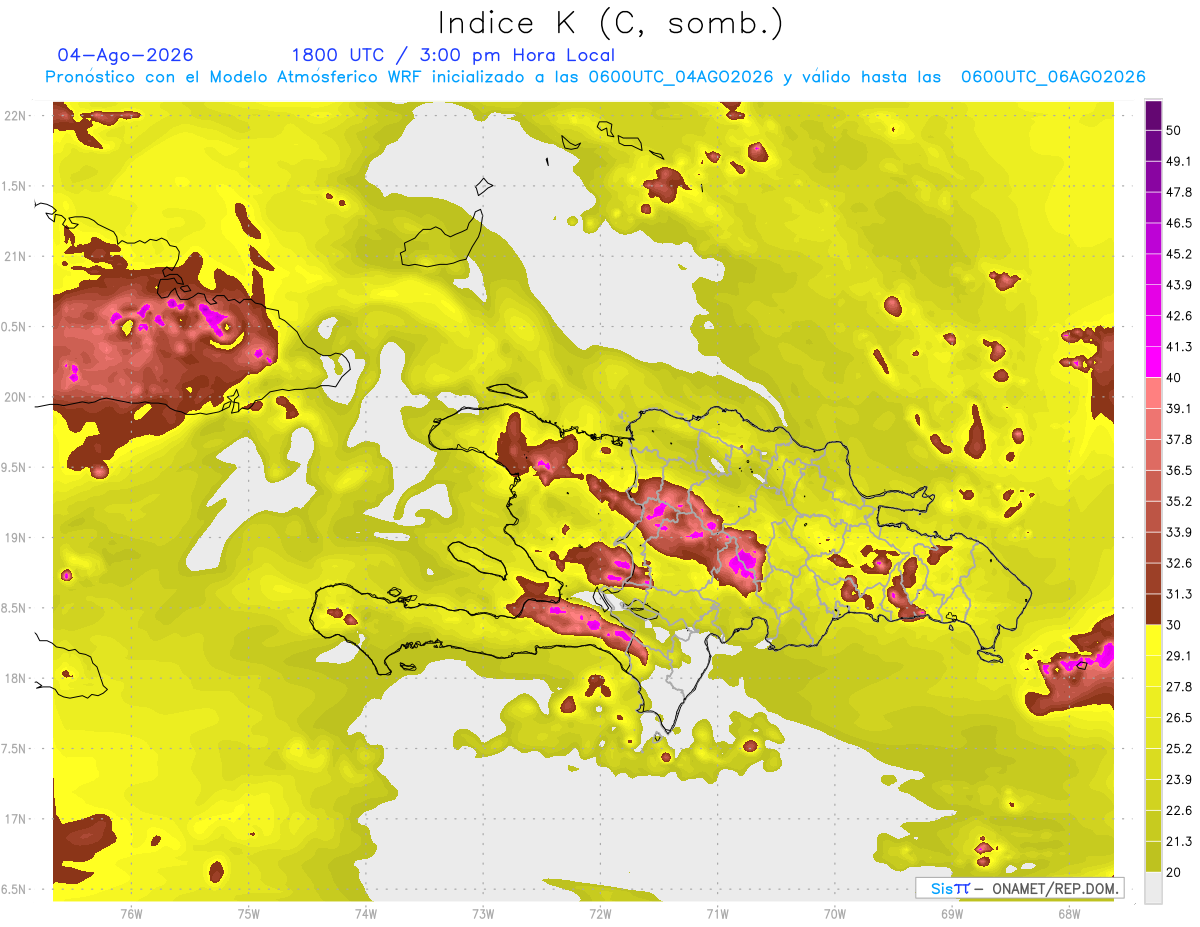1200x927 pixels.
Task: Click the colorbar value "21.3"
Action: [1179, 841]
